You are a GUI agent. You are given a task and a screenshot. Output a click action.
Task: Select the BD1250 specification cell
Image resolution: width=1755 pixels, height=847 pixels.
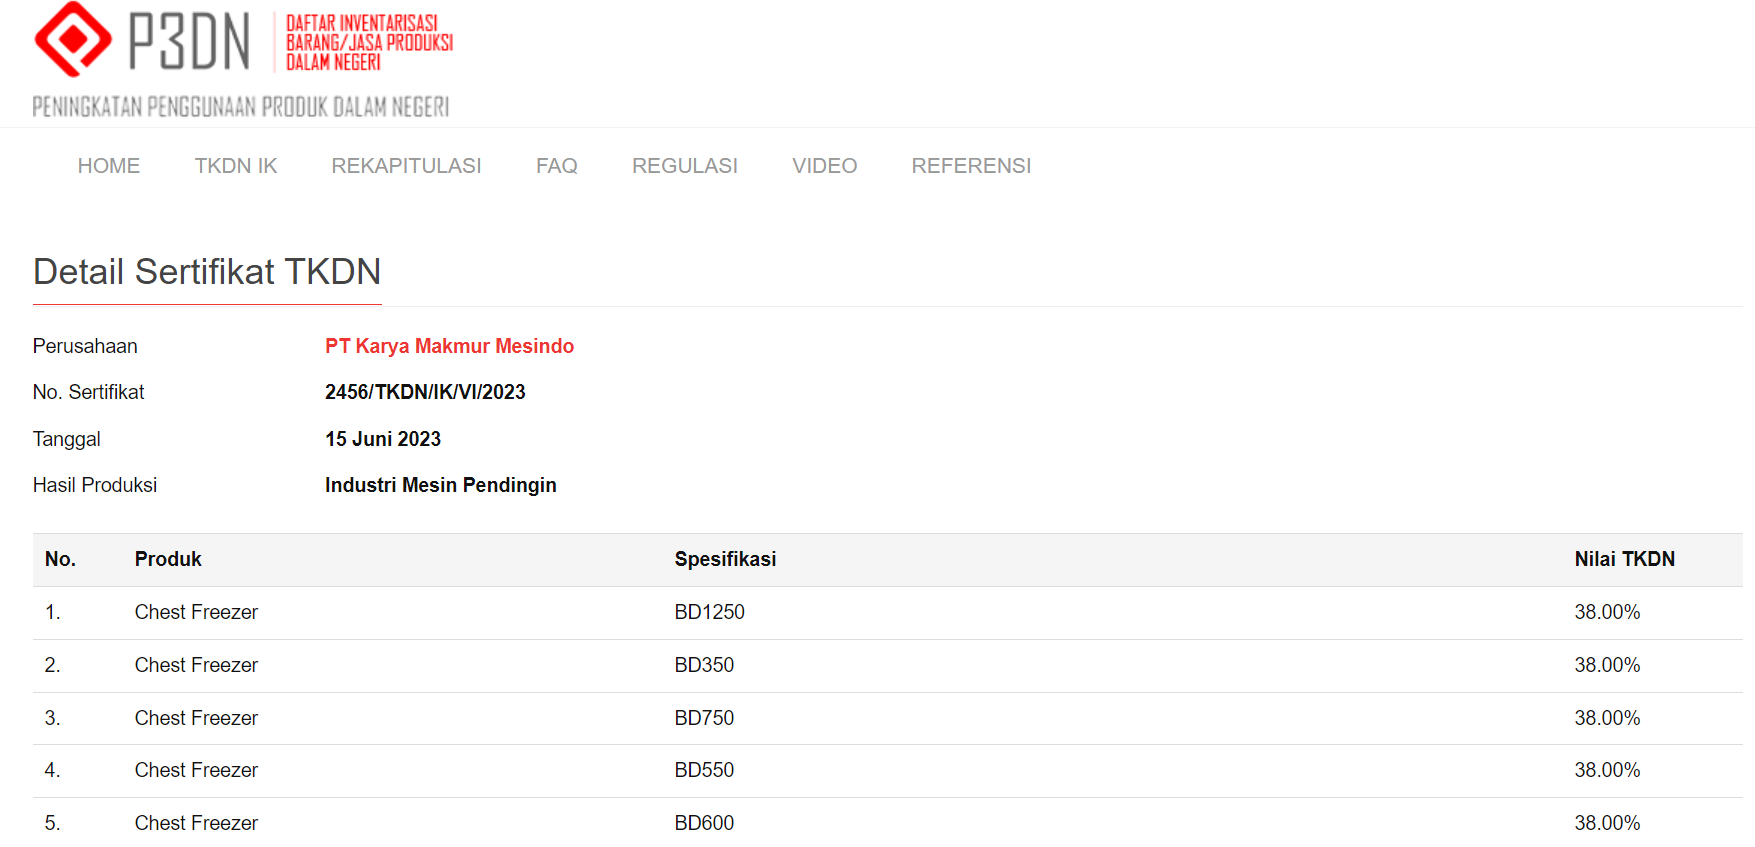tap(709, 612)
